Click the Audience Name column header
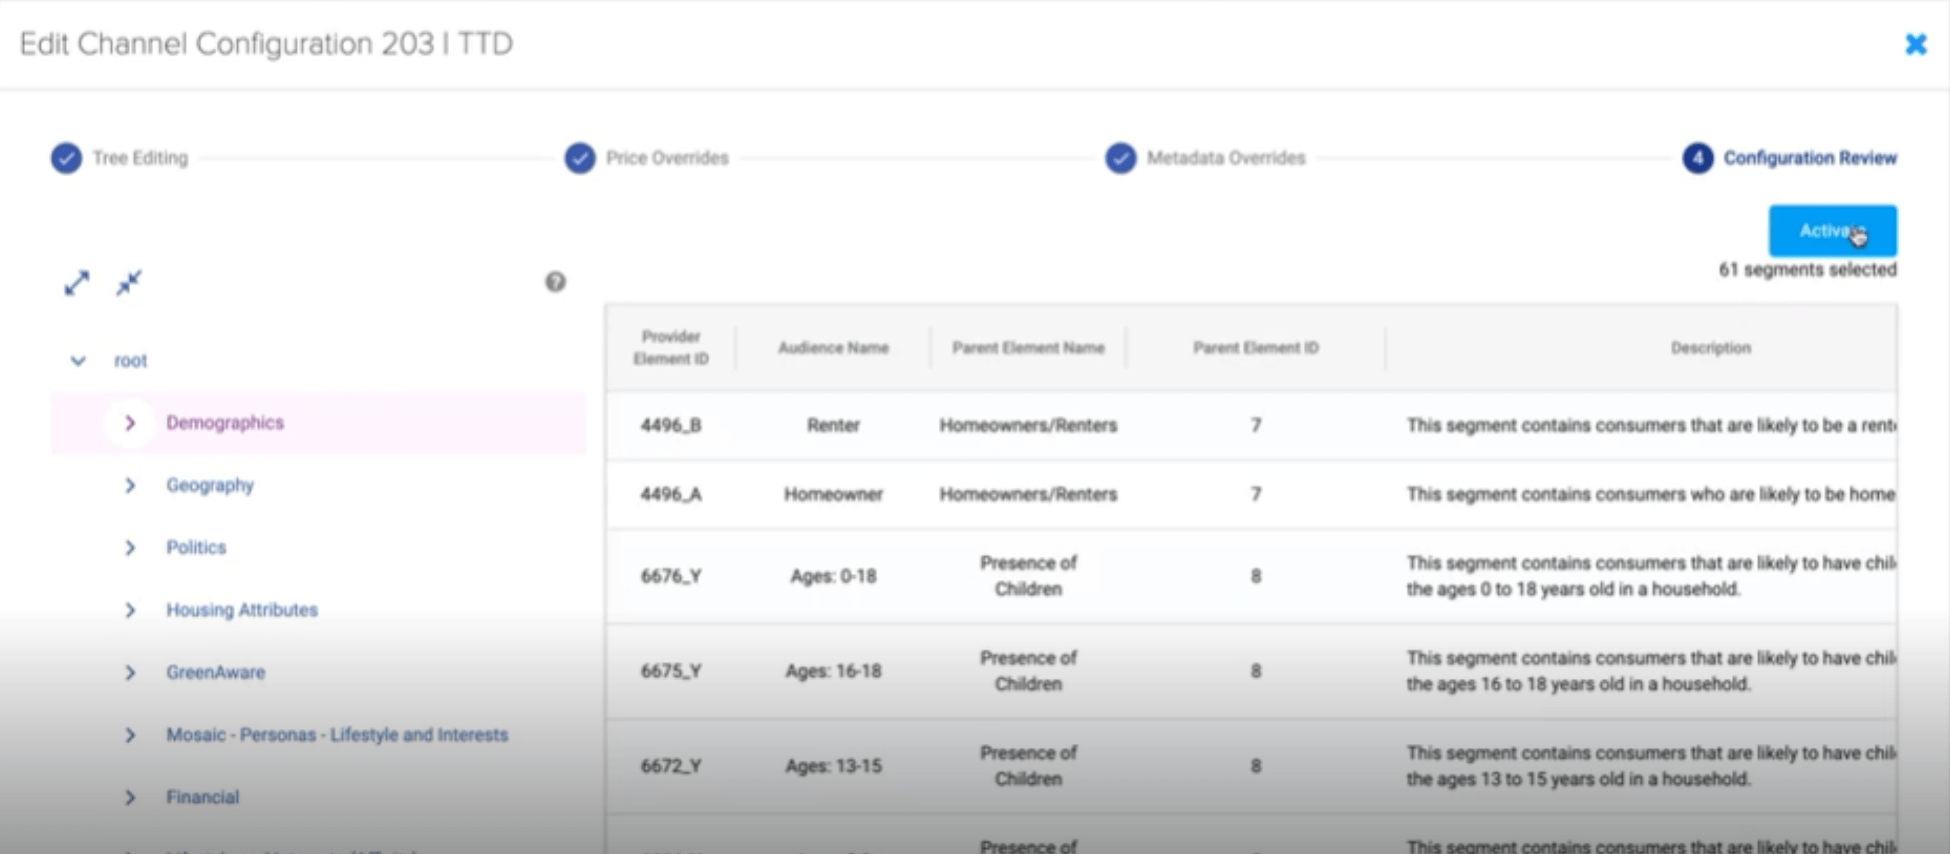 pyautogui.click(x=833, y=348)
